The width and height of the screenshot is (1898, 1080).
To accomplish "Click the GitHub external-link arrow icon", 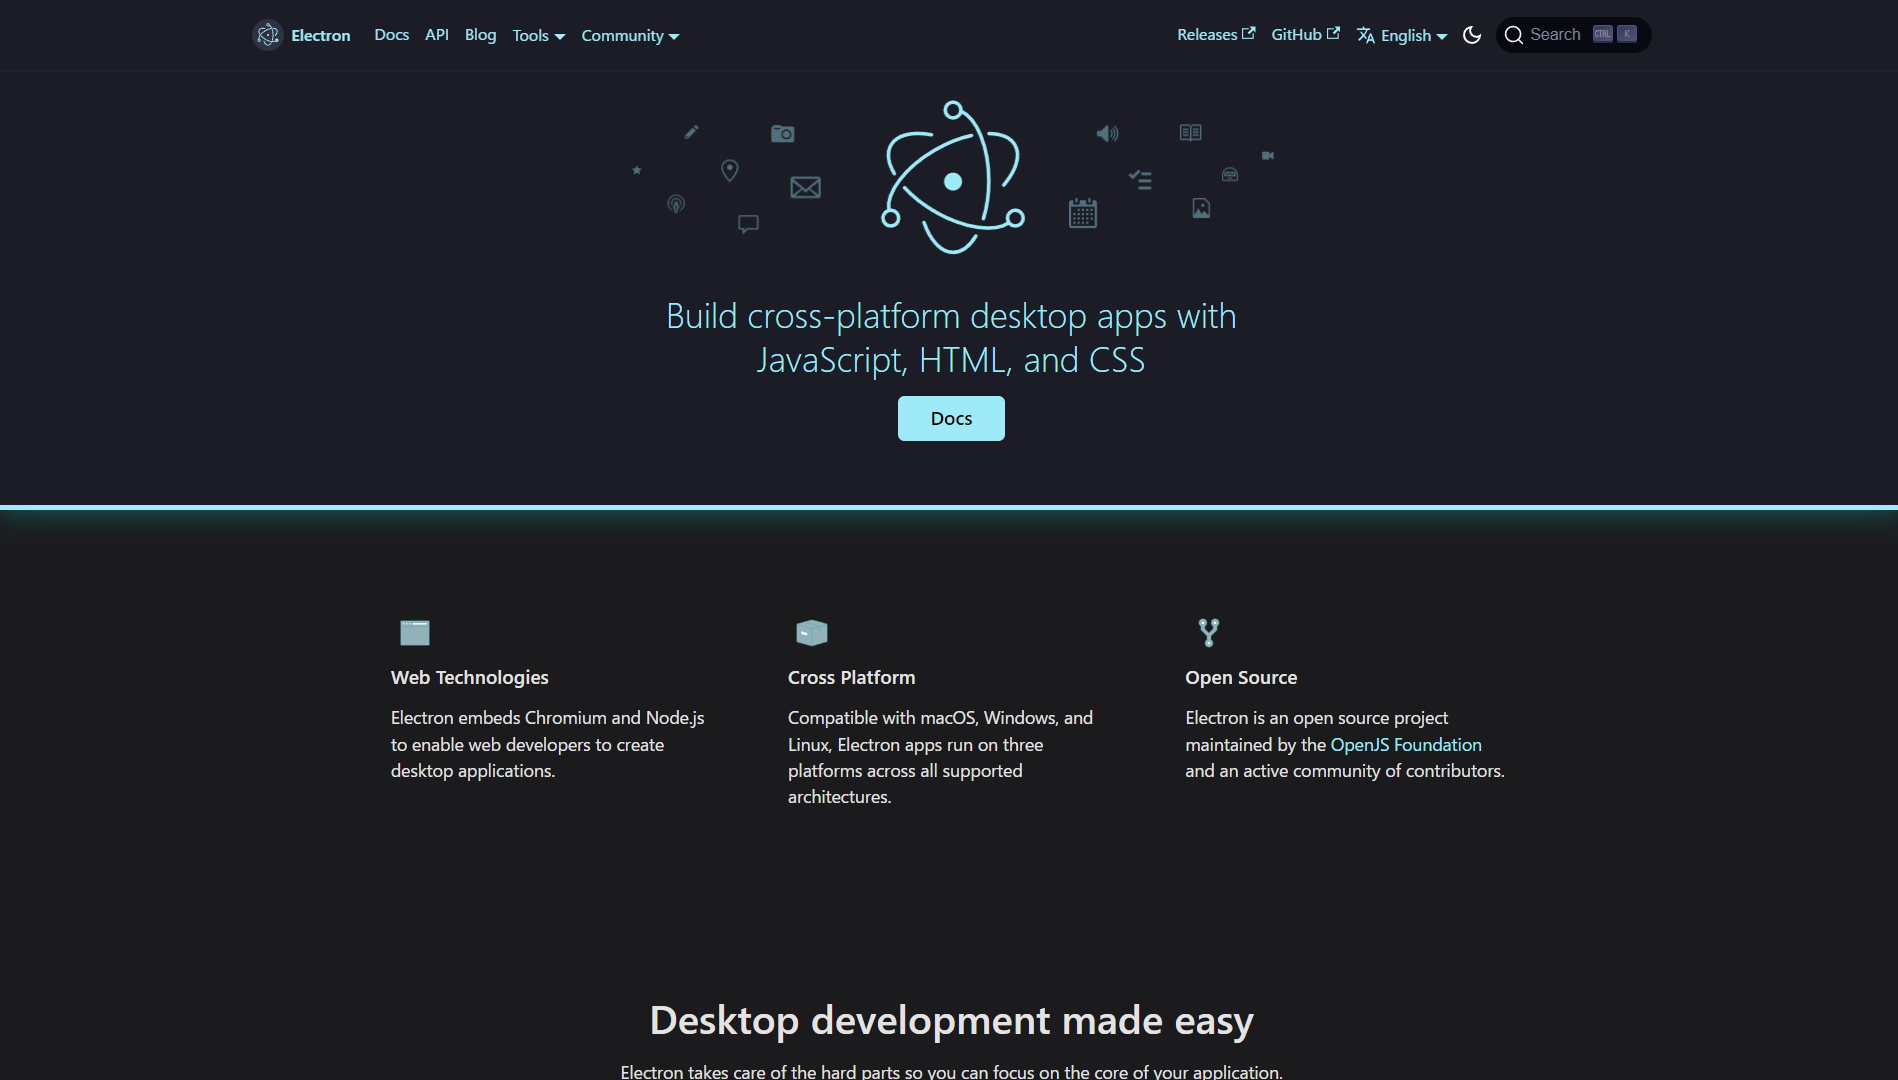I will (x=1333, y=33).
